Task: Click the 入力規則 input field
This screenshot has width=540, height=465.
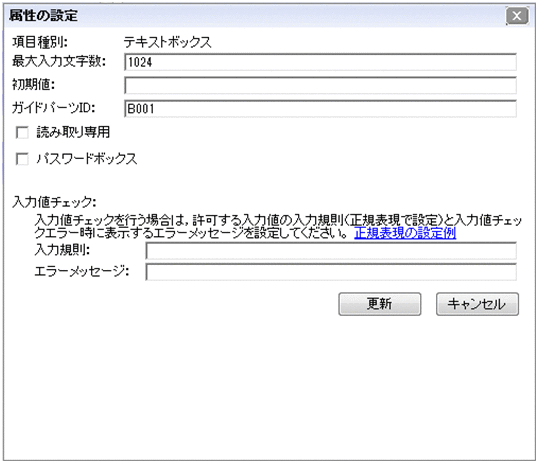Action: pos(331,251)
